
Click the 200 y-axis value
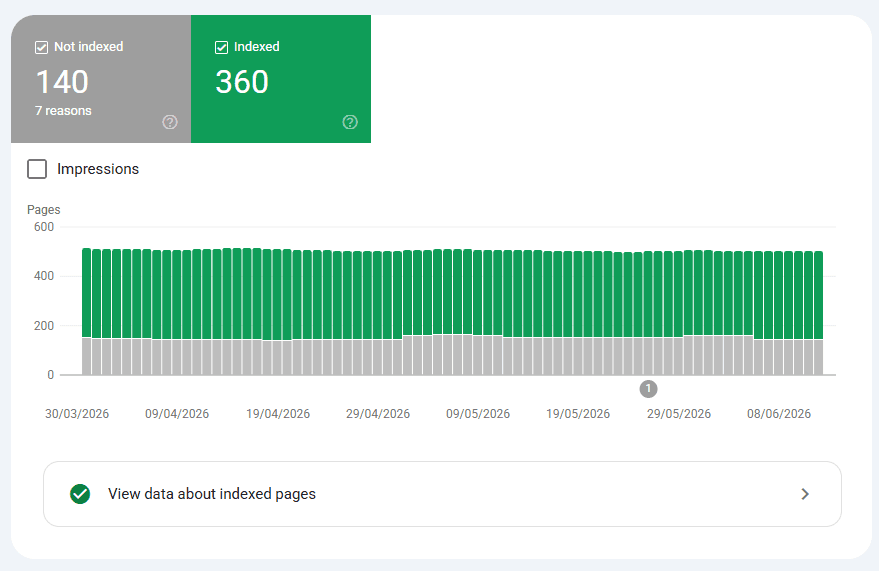(44, 326)
